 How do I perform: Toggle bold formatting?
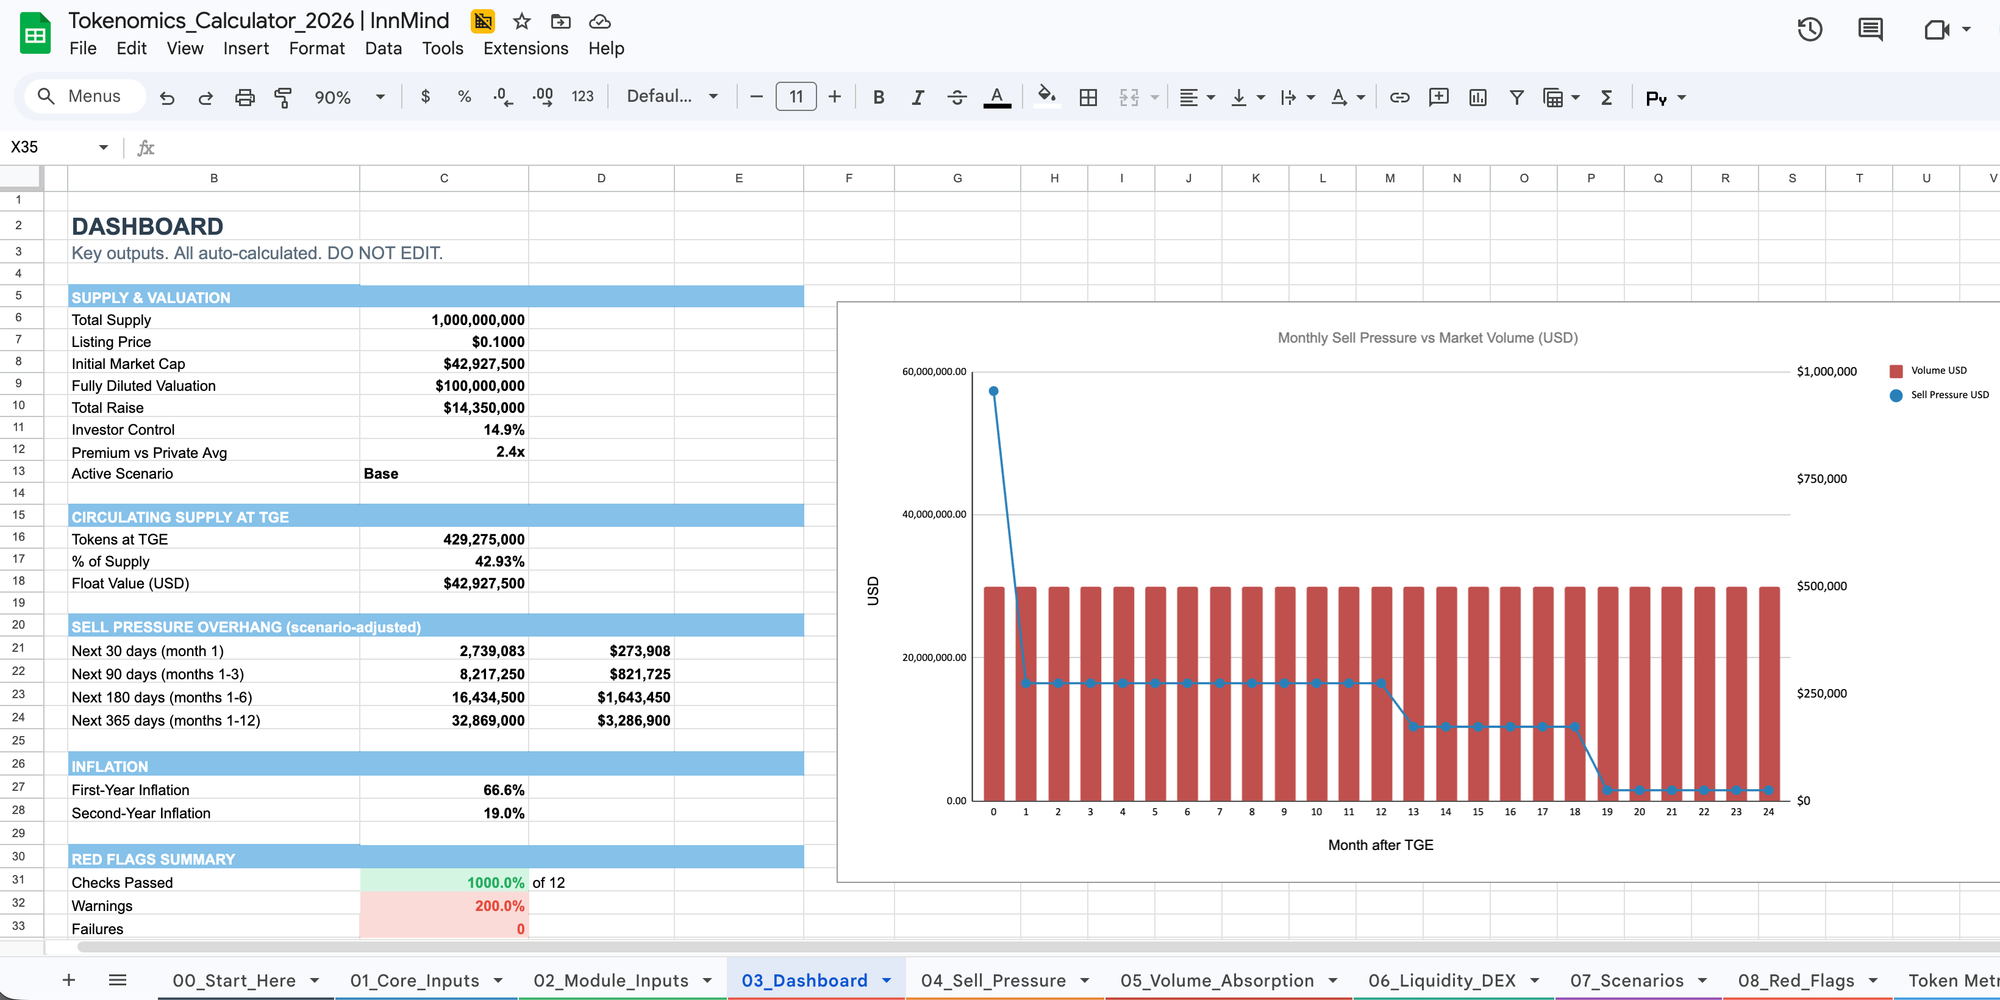[878, 96]
